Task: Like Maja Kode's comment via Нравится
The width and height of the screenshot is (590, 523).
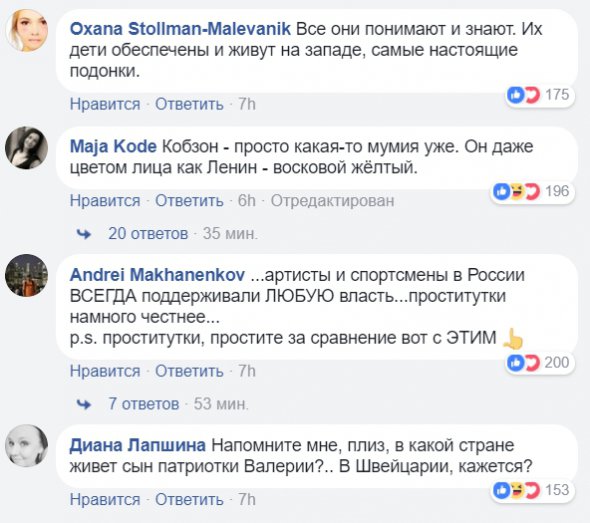Action: click(105, 201)
